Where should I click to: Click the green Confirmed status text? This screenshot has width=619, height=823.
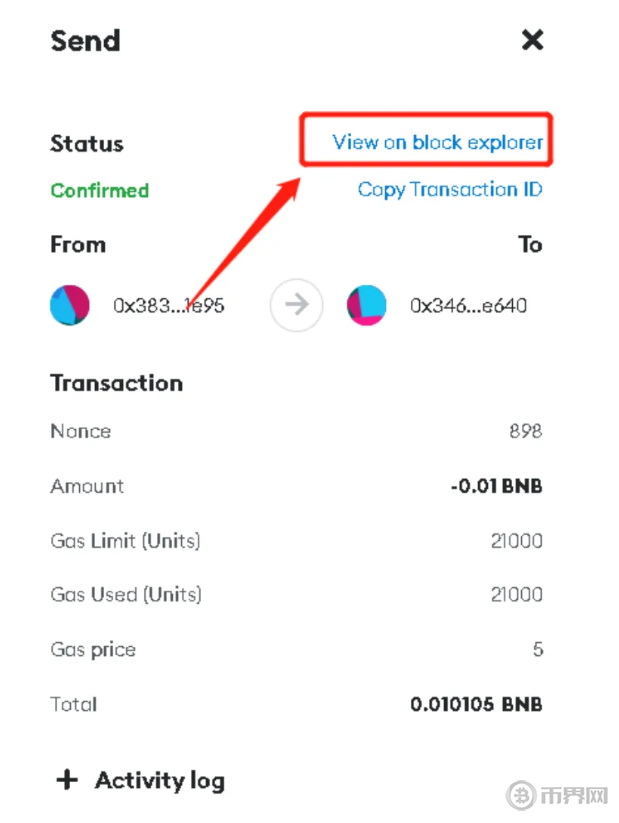pos(99,190)
